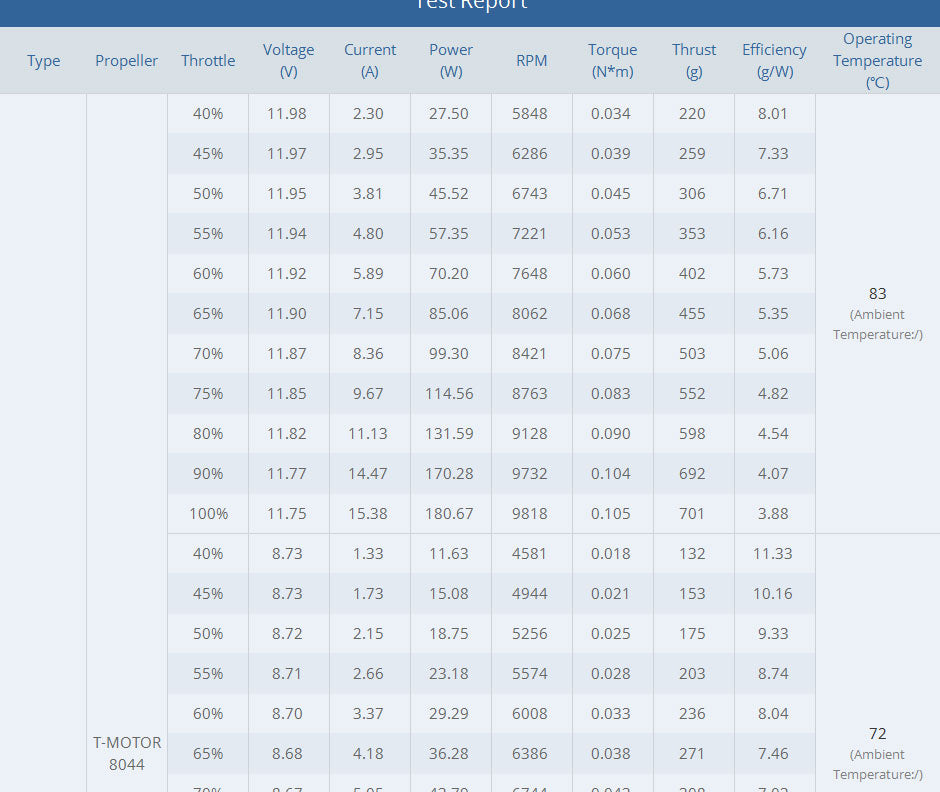Select the Thrust (g) column header
Viewport: 940px width, 792px height.
694,61
